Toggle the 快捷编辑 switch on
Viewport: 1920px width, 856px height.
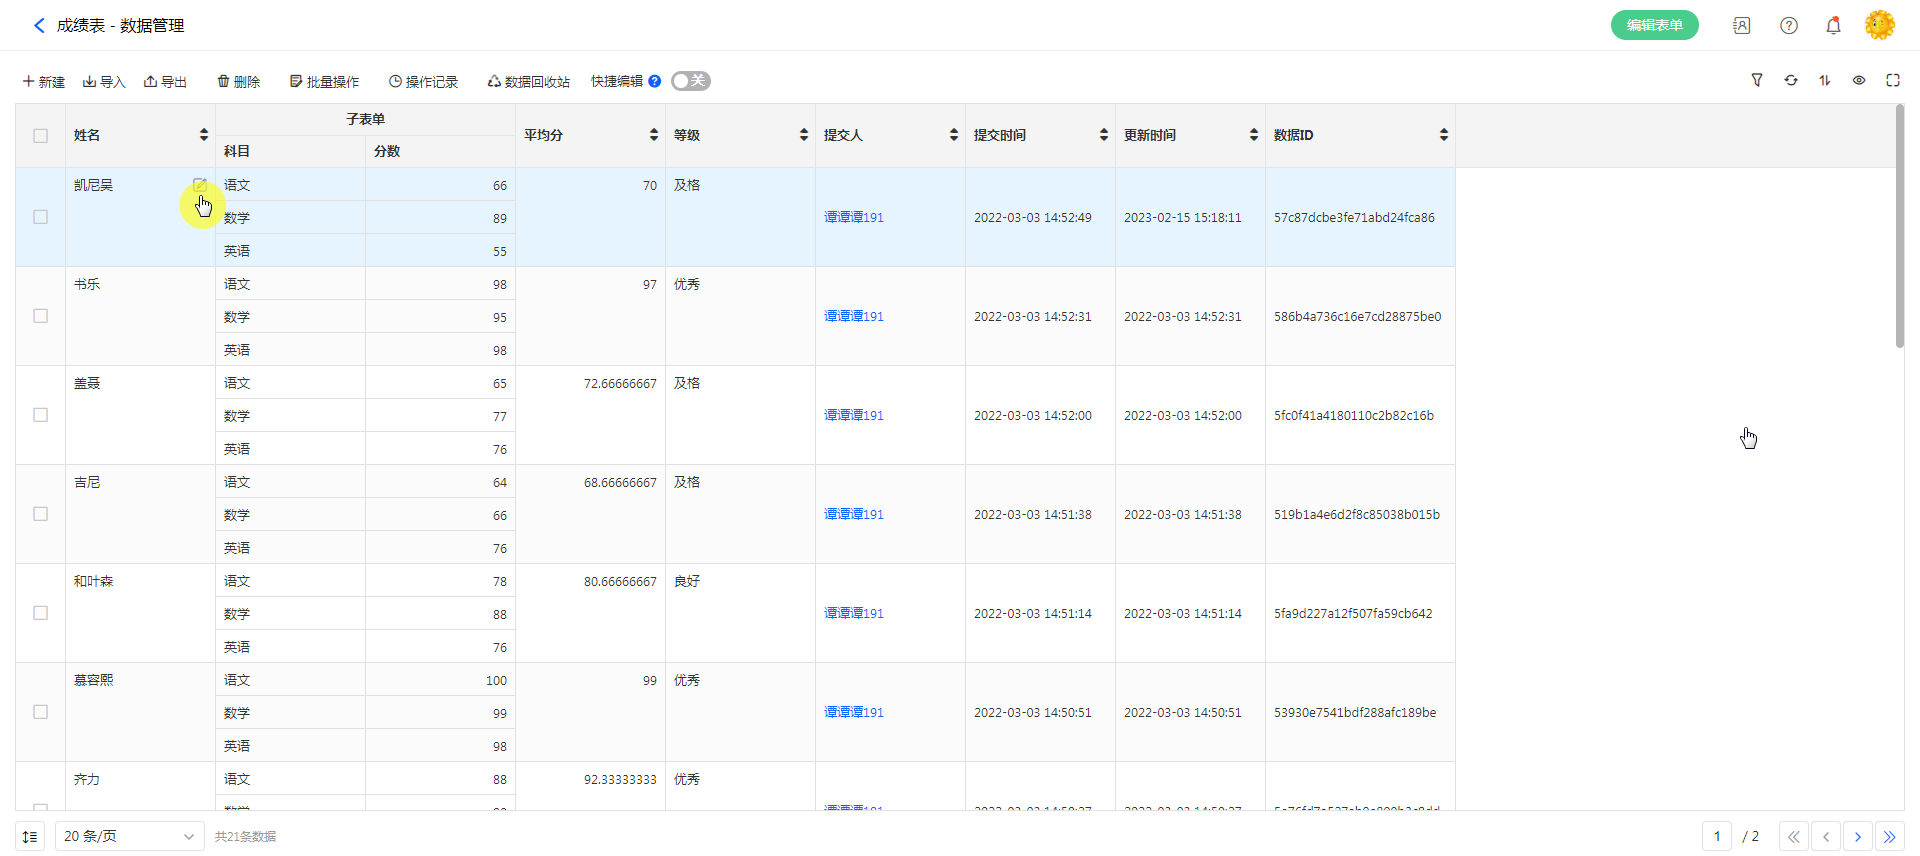coord(690,81)
